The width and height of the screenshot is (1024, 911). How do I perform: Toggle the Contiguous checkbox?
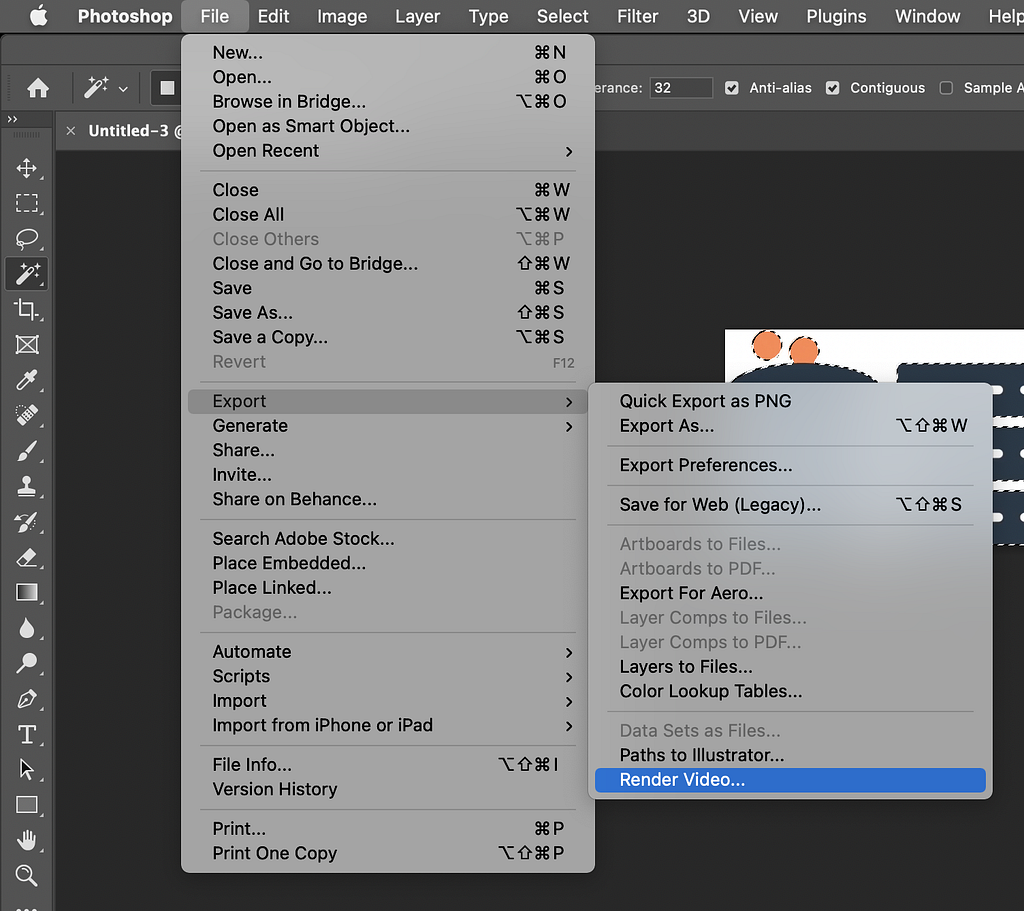click(x=832, y=88)
